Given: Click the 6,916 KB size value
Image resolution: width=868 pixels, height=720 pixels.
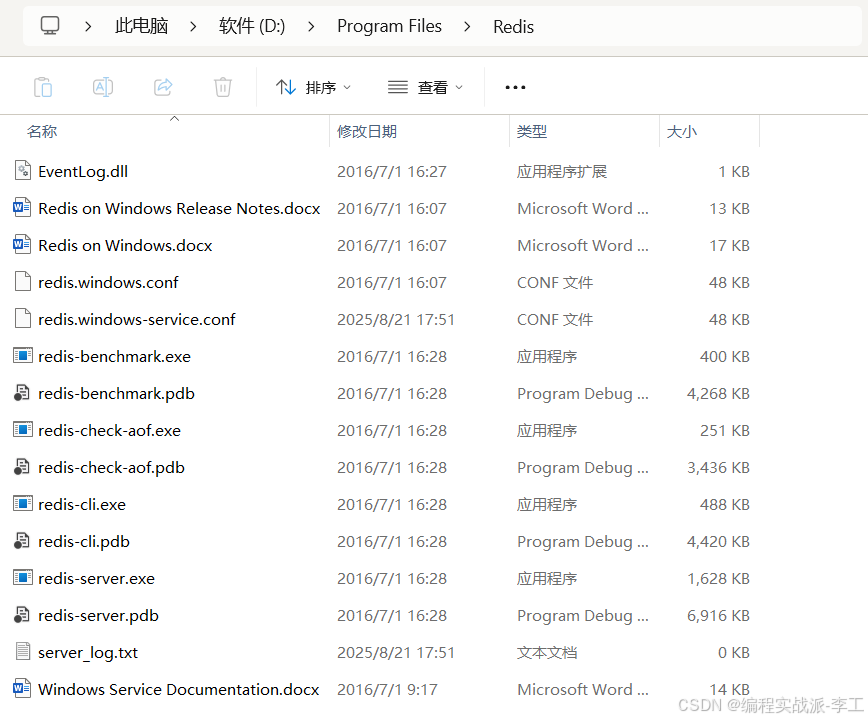Looking at the screenshot, I should [x=718, y=615].
